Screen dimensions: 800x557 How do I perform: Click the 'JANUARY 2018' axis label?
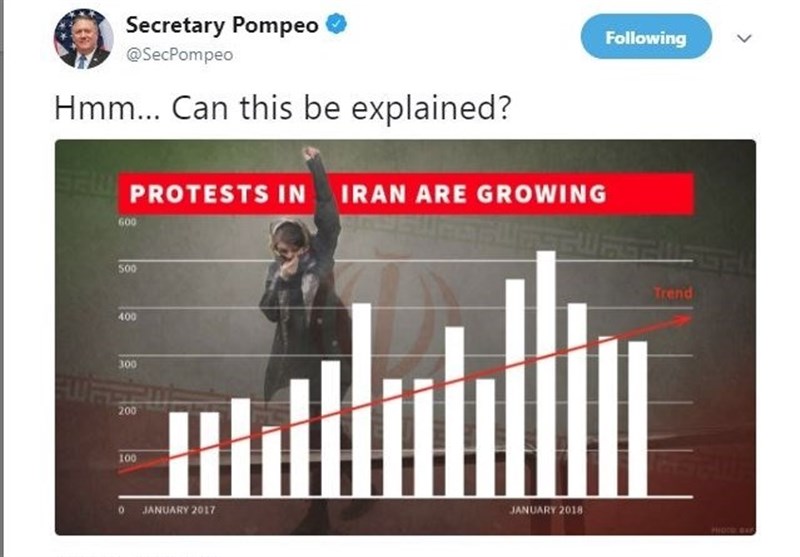[x=546, y=510]
